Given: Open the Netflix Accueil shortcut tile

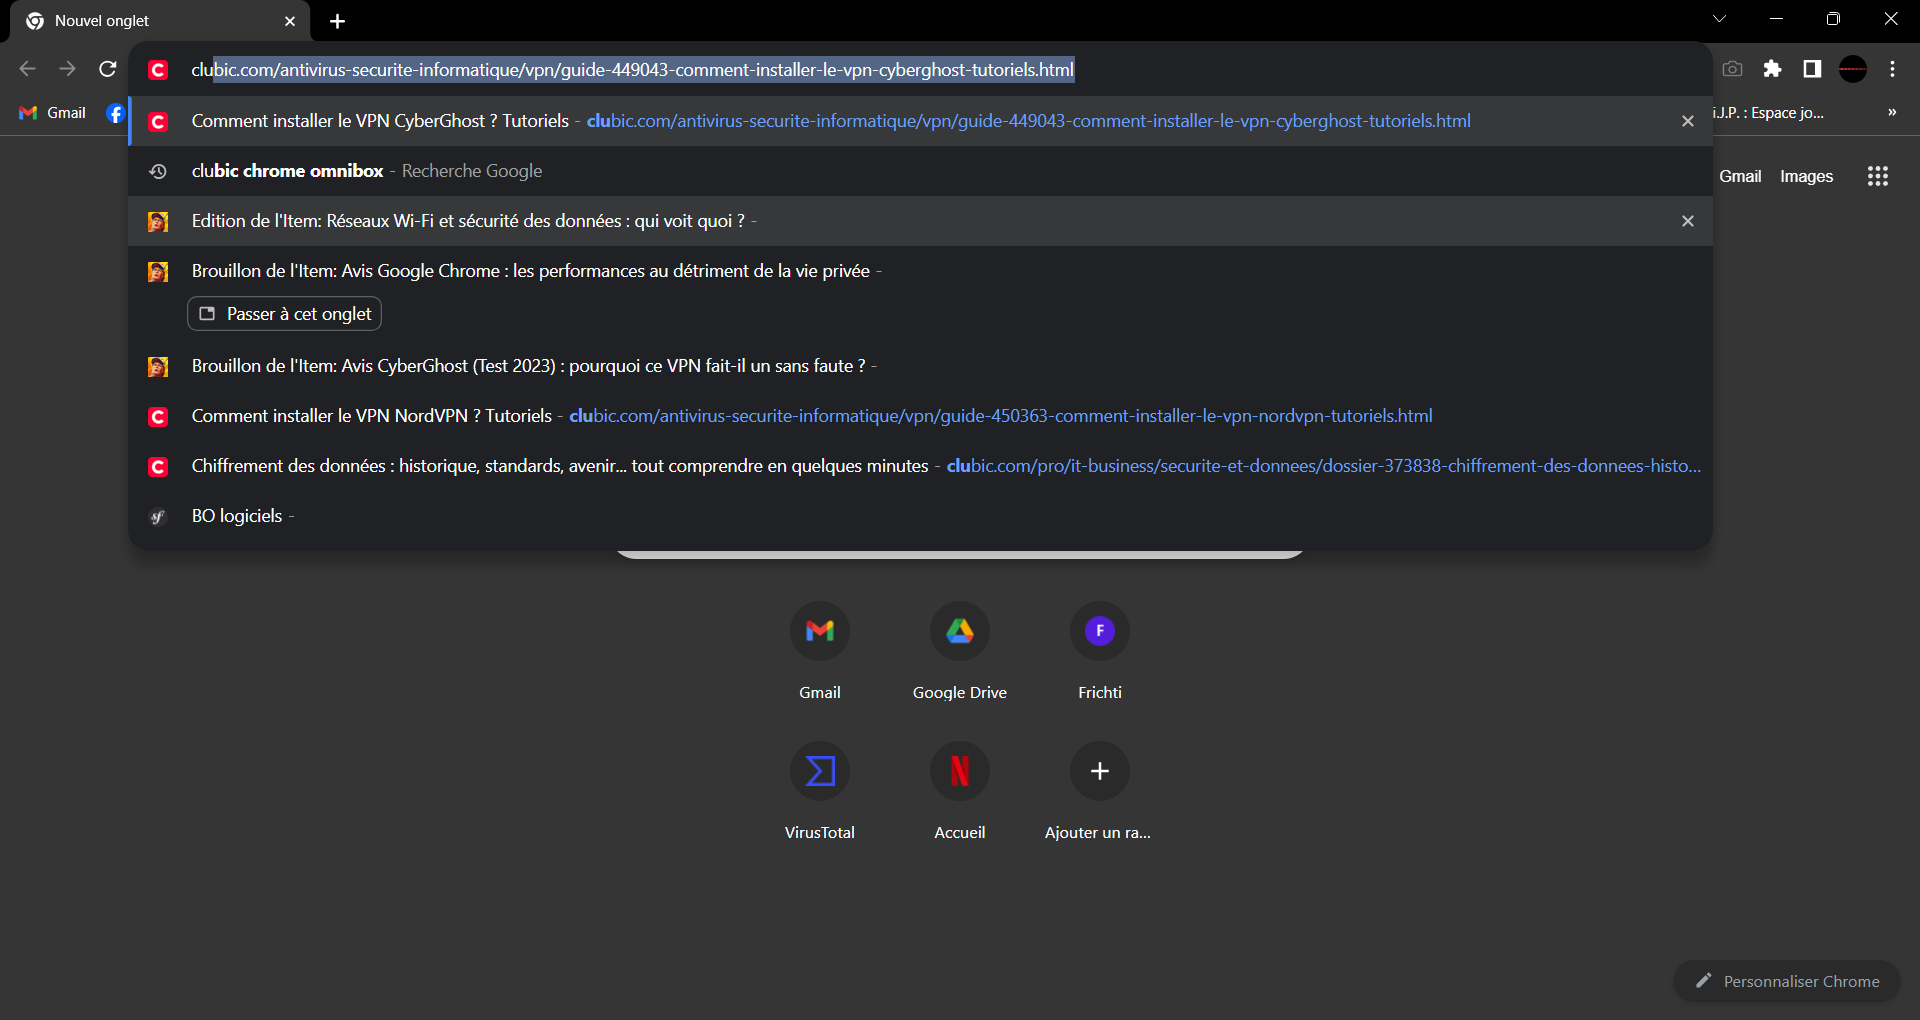Looking at the screenshot, I should coord(960,790).
